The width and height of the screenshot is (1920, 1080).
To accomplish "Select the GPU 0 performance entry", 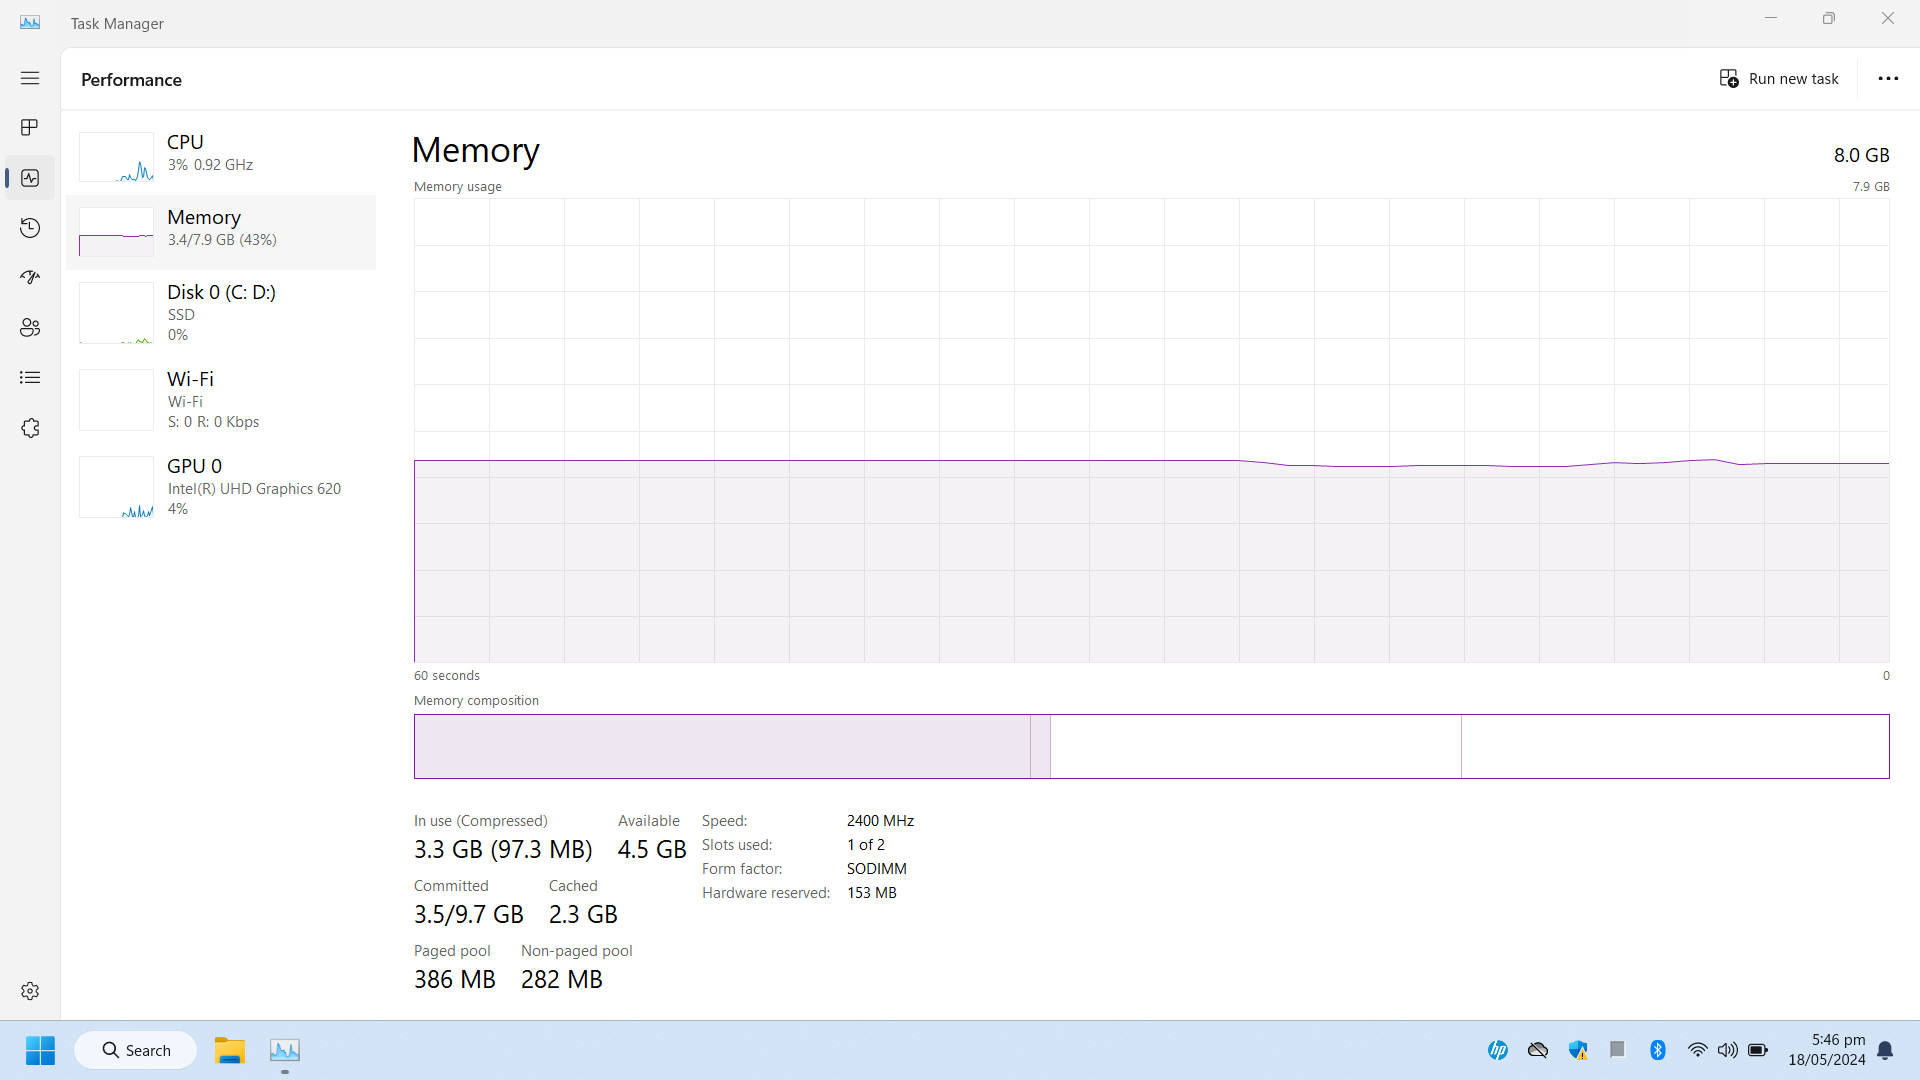I will [x=221, y=487].
